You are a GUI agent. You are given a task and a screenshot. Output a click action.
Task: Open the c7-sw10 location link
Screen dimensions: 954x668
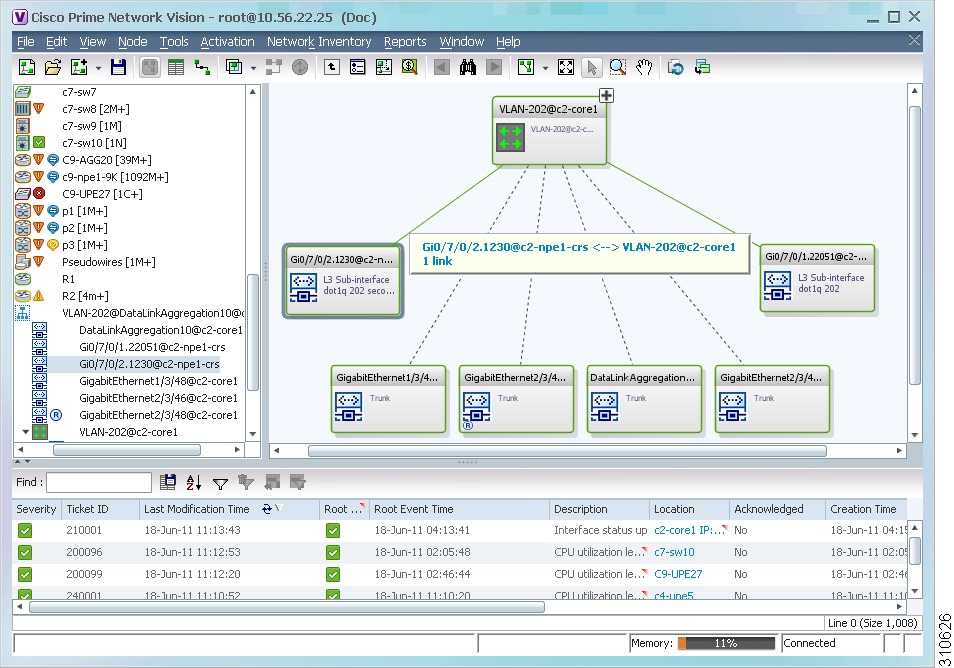[x=674, y=552]
